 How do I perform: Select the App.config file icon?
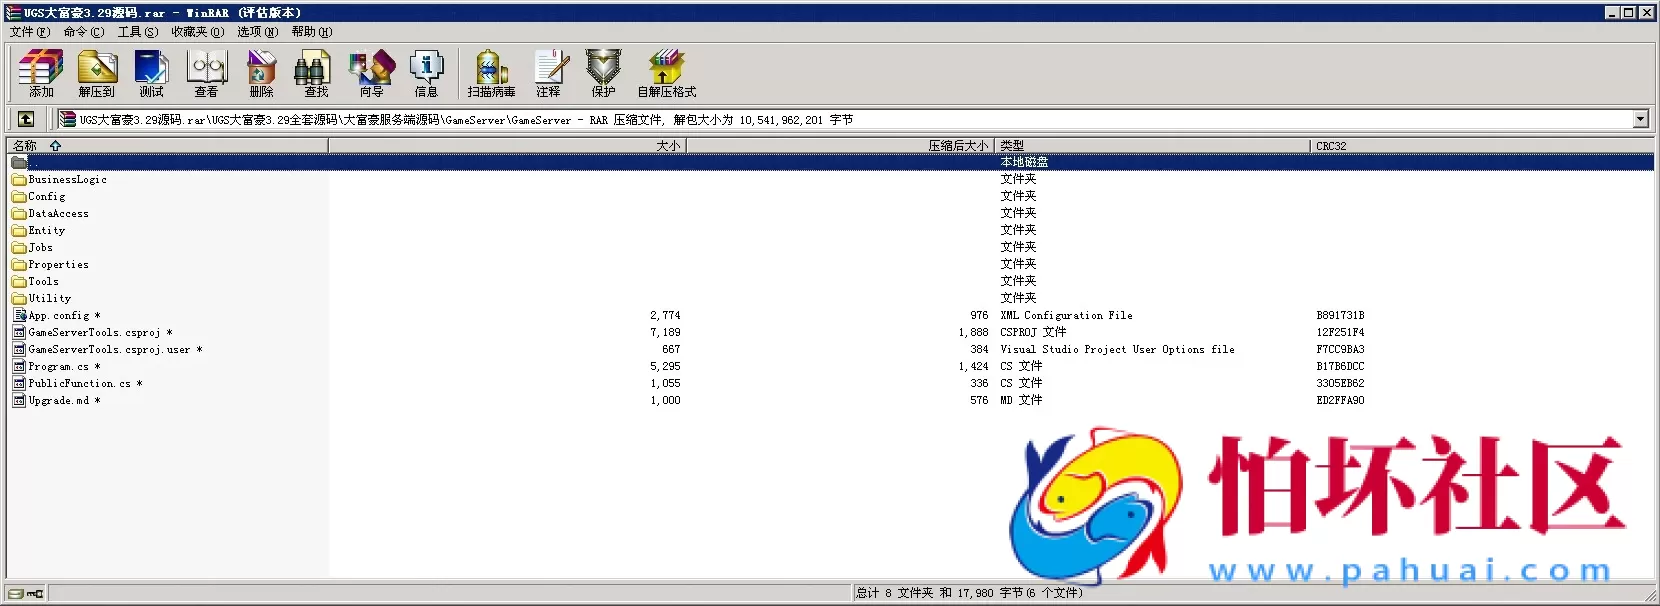[x=19, y=316]
